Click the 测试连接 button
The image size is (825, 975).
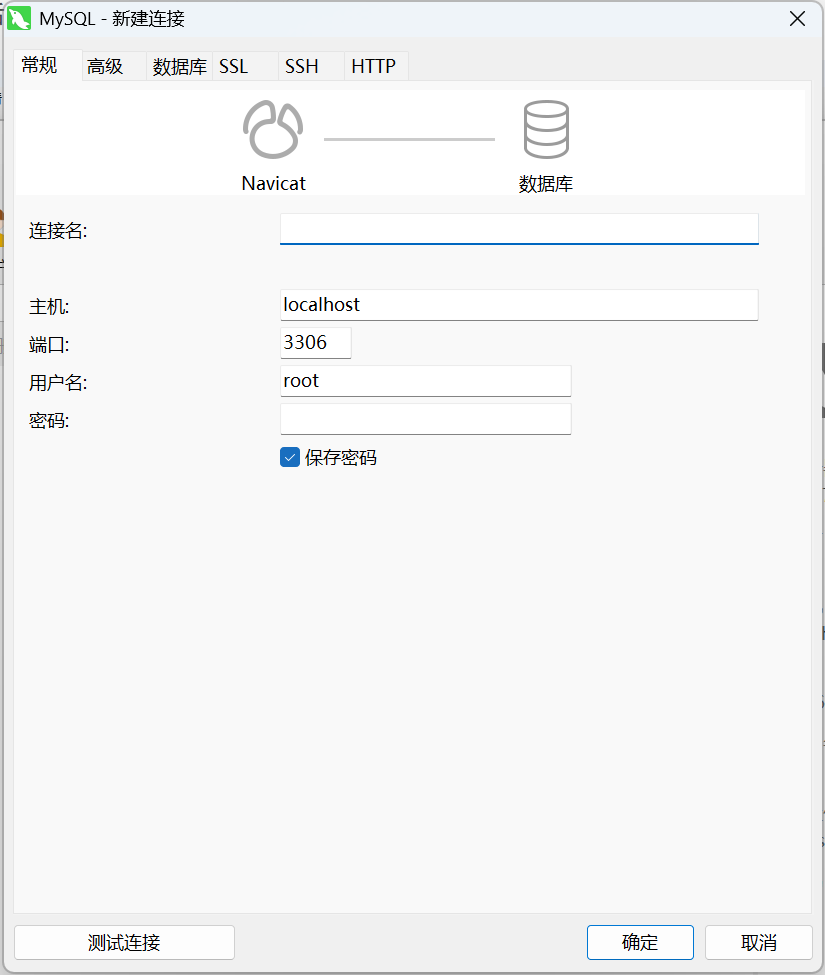click(124, 942)
